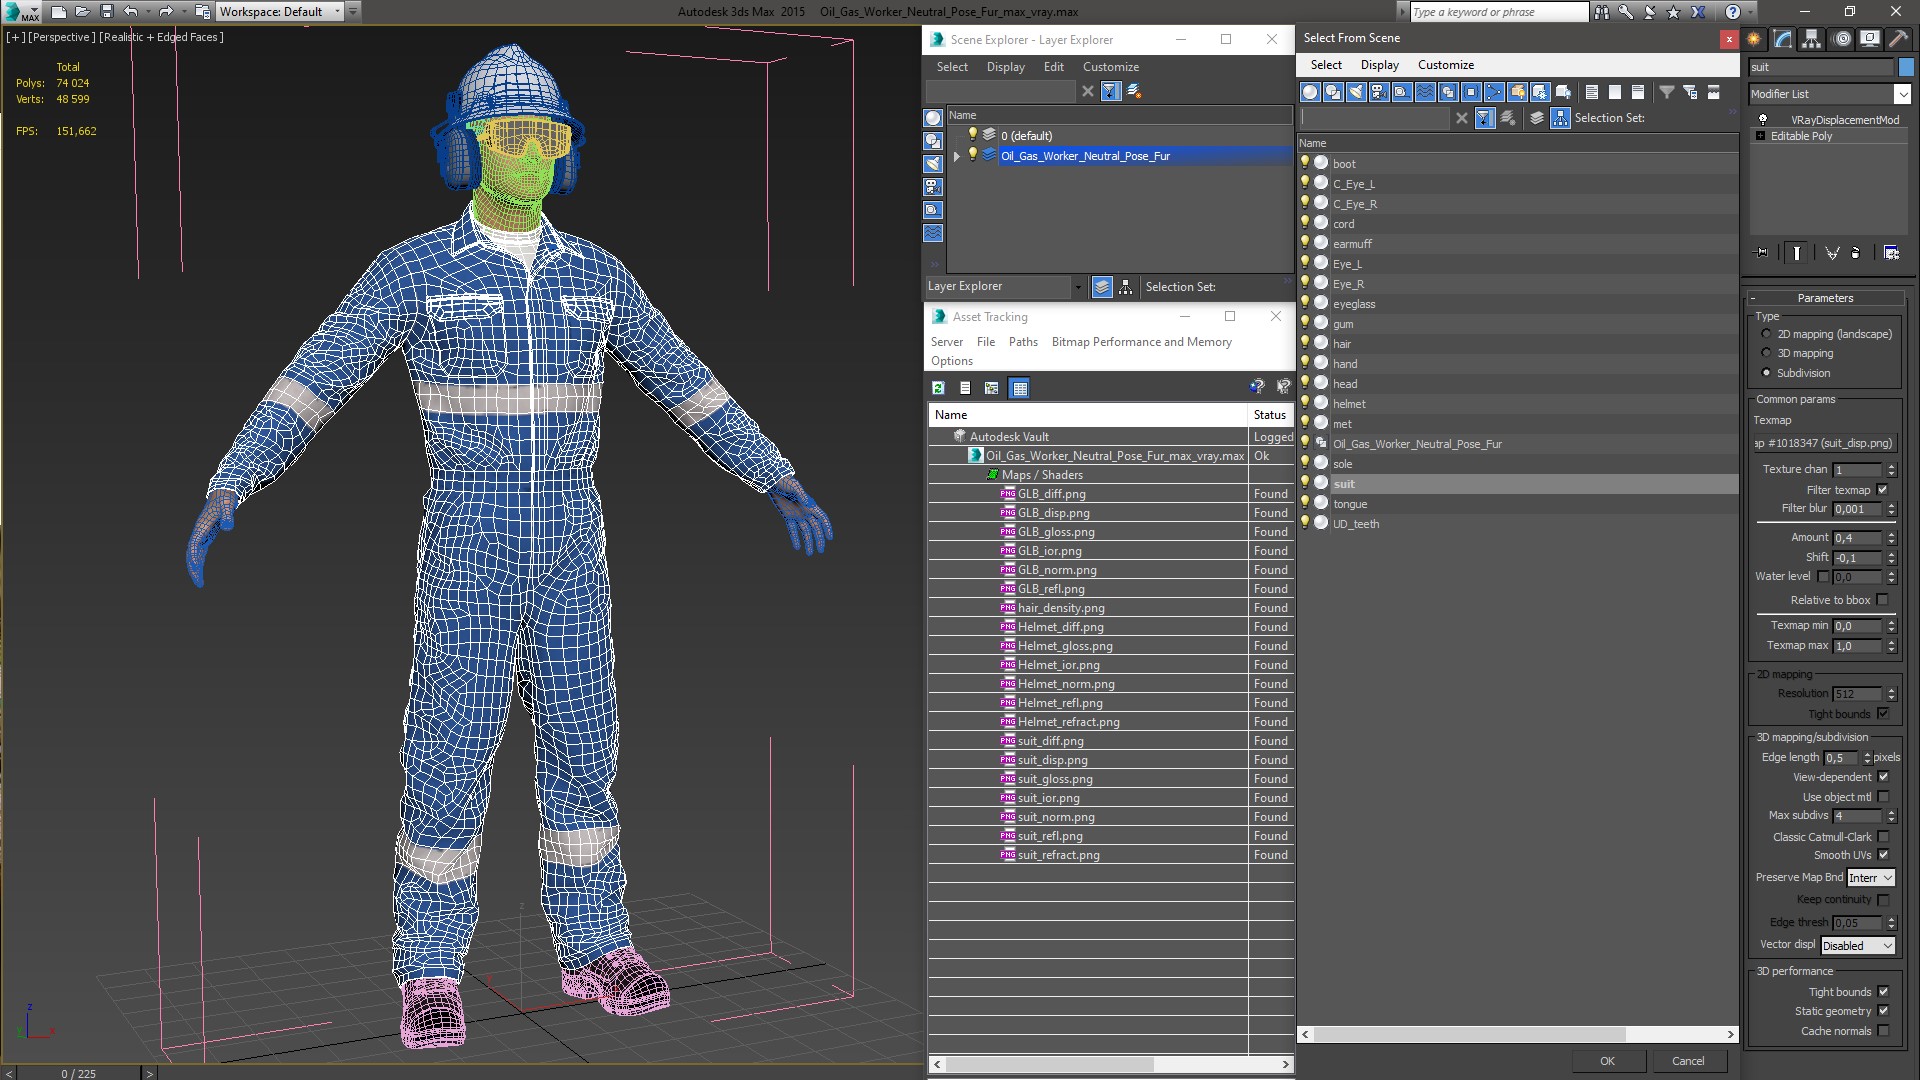Select Subdivision radio button
The width and height of the screenshot is (1920, 1080).
coord(1766,373)
